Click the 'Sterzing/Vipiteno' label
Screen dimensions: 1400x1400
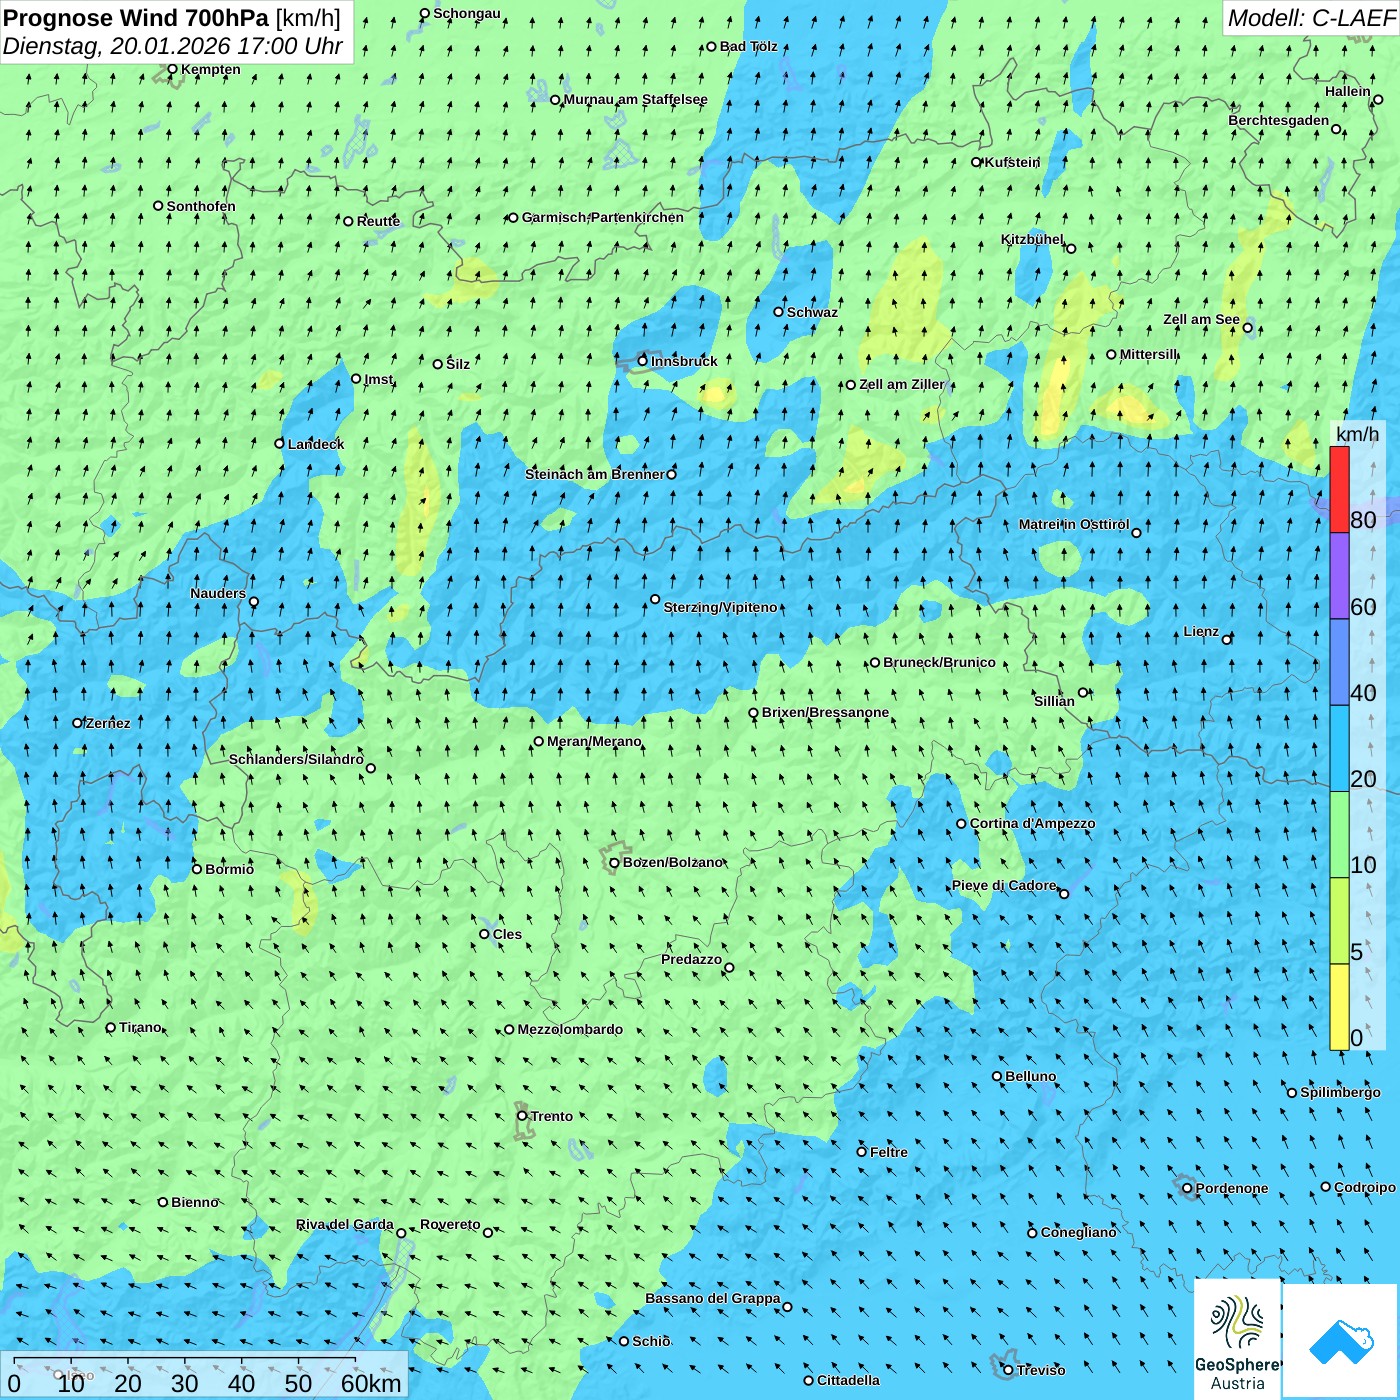coord(720,607)
